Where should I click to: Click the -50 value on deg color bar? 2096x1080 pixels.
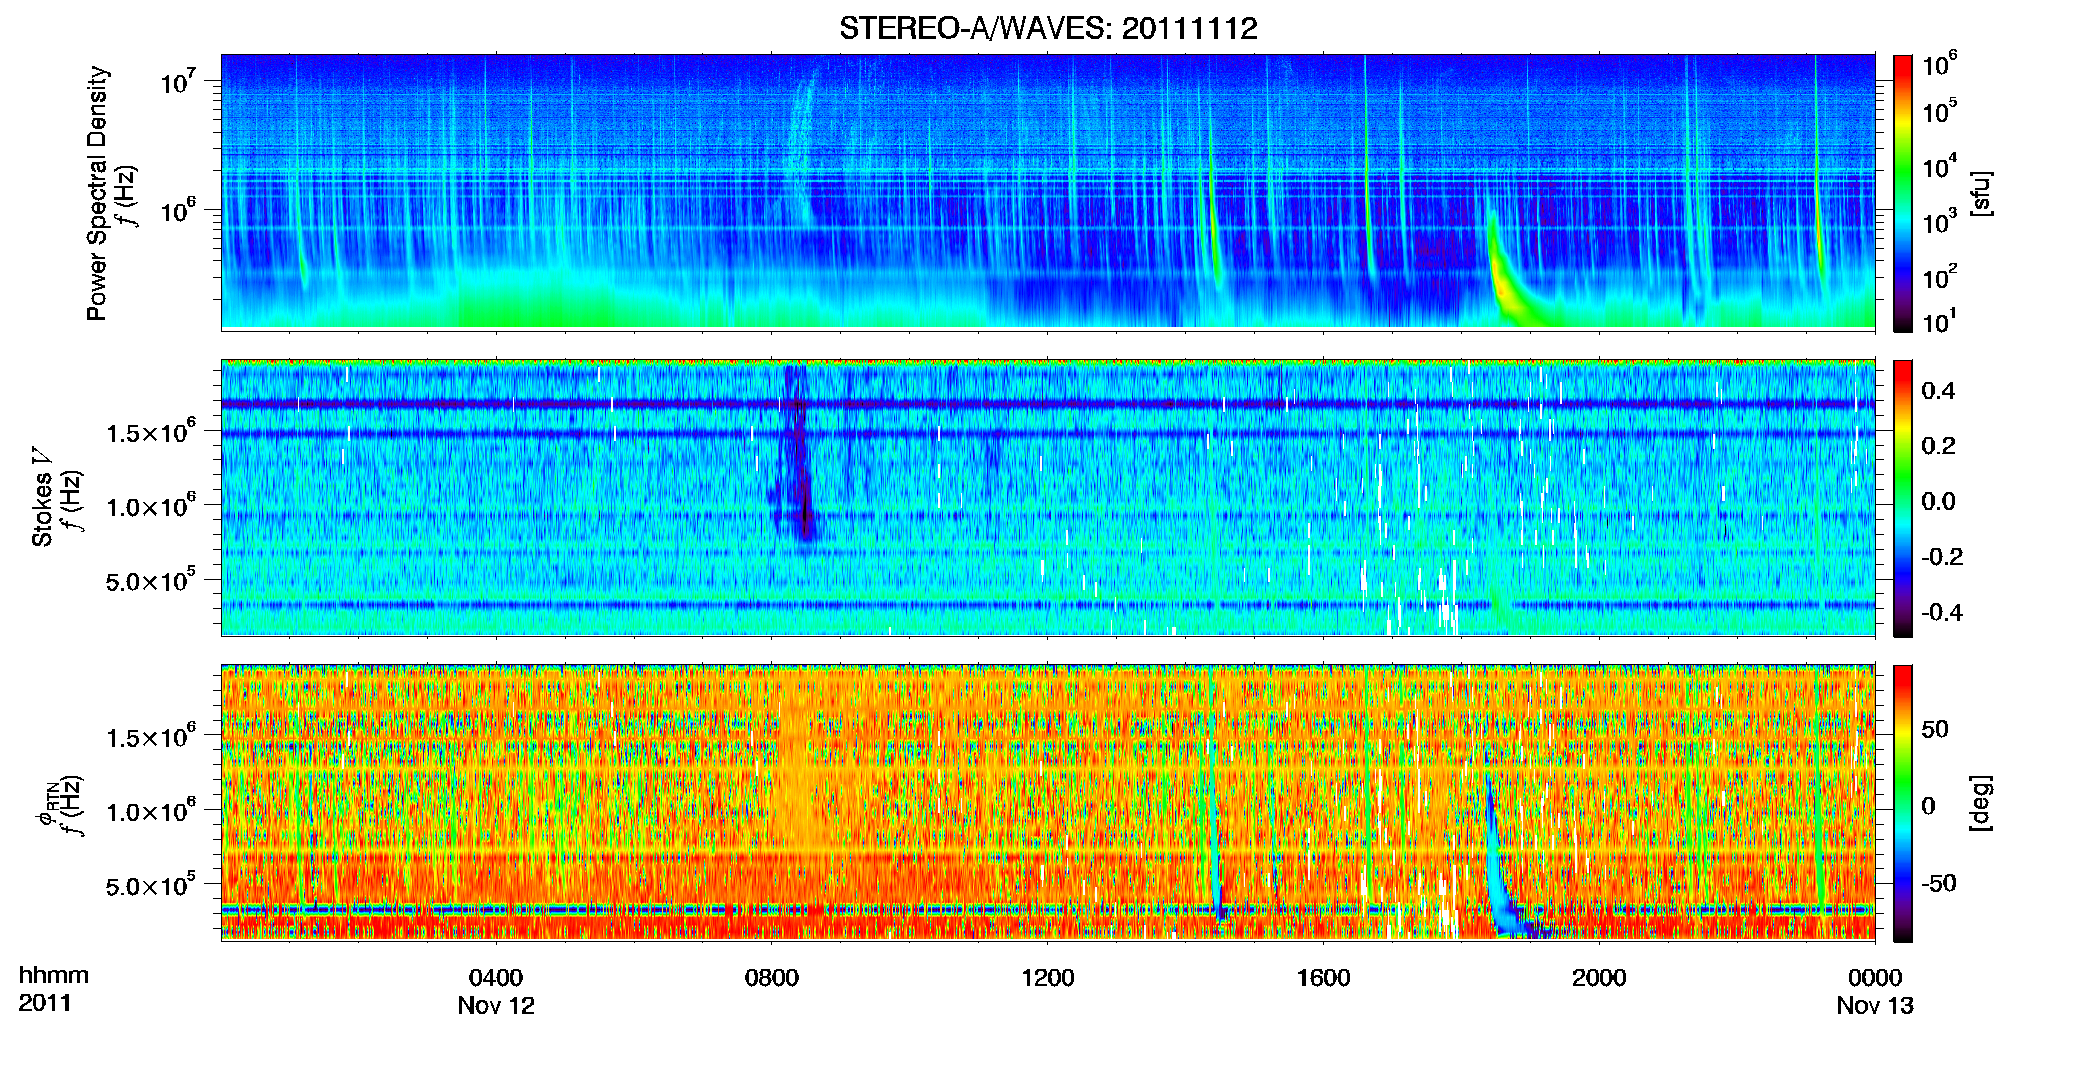(1939, 883)
